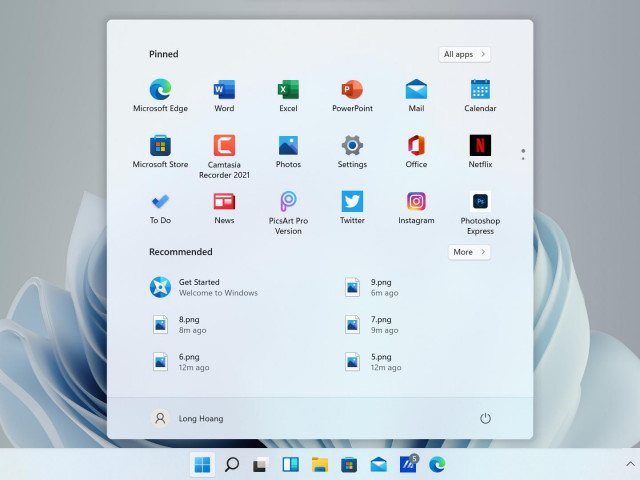Launch PowerPoint from pinned apps
The height and width of the screenshot is (480, 640).
(x=352, y=96)
